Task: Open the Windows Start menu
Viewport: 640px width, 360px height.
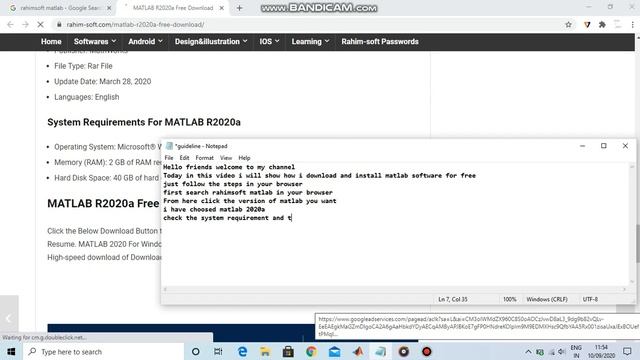Action: [11, 352]
